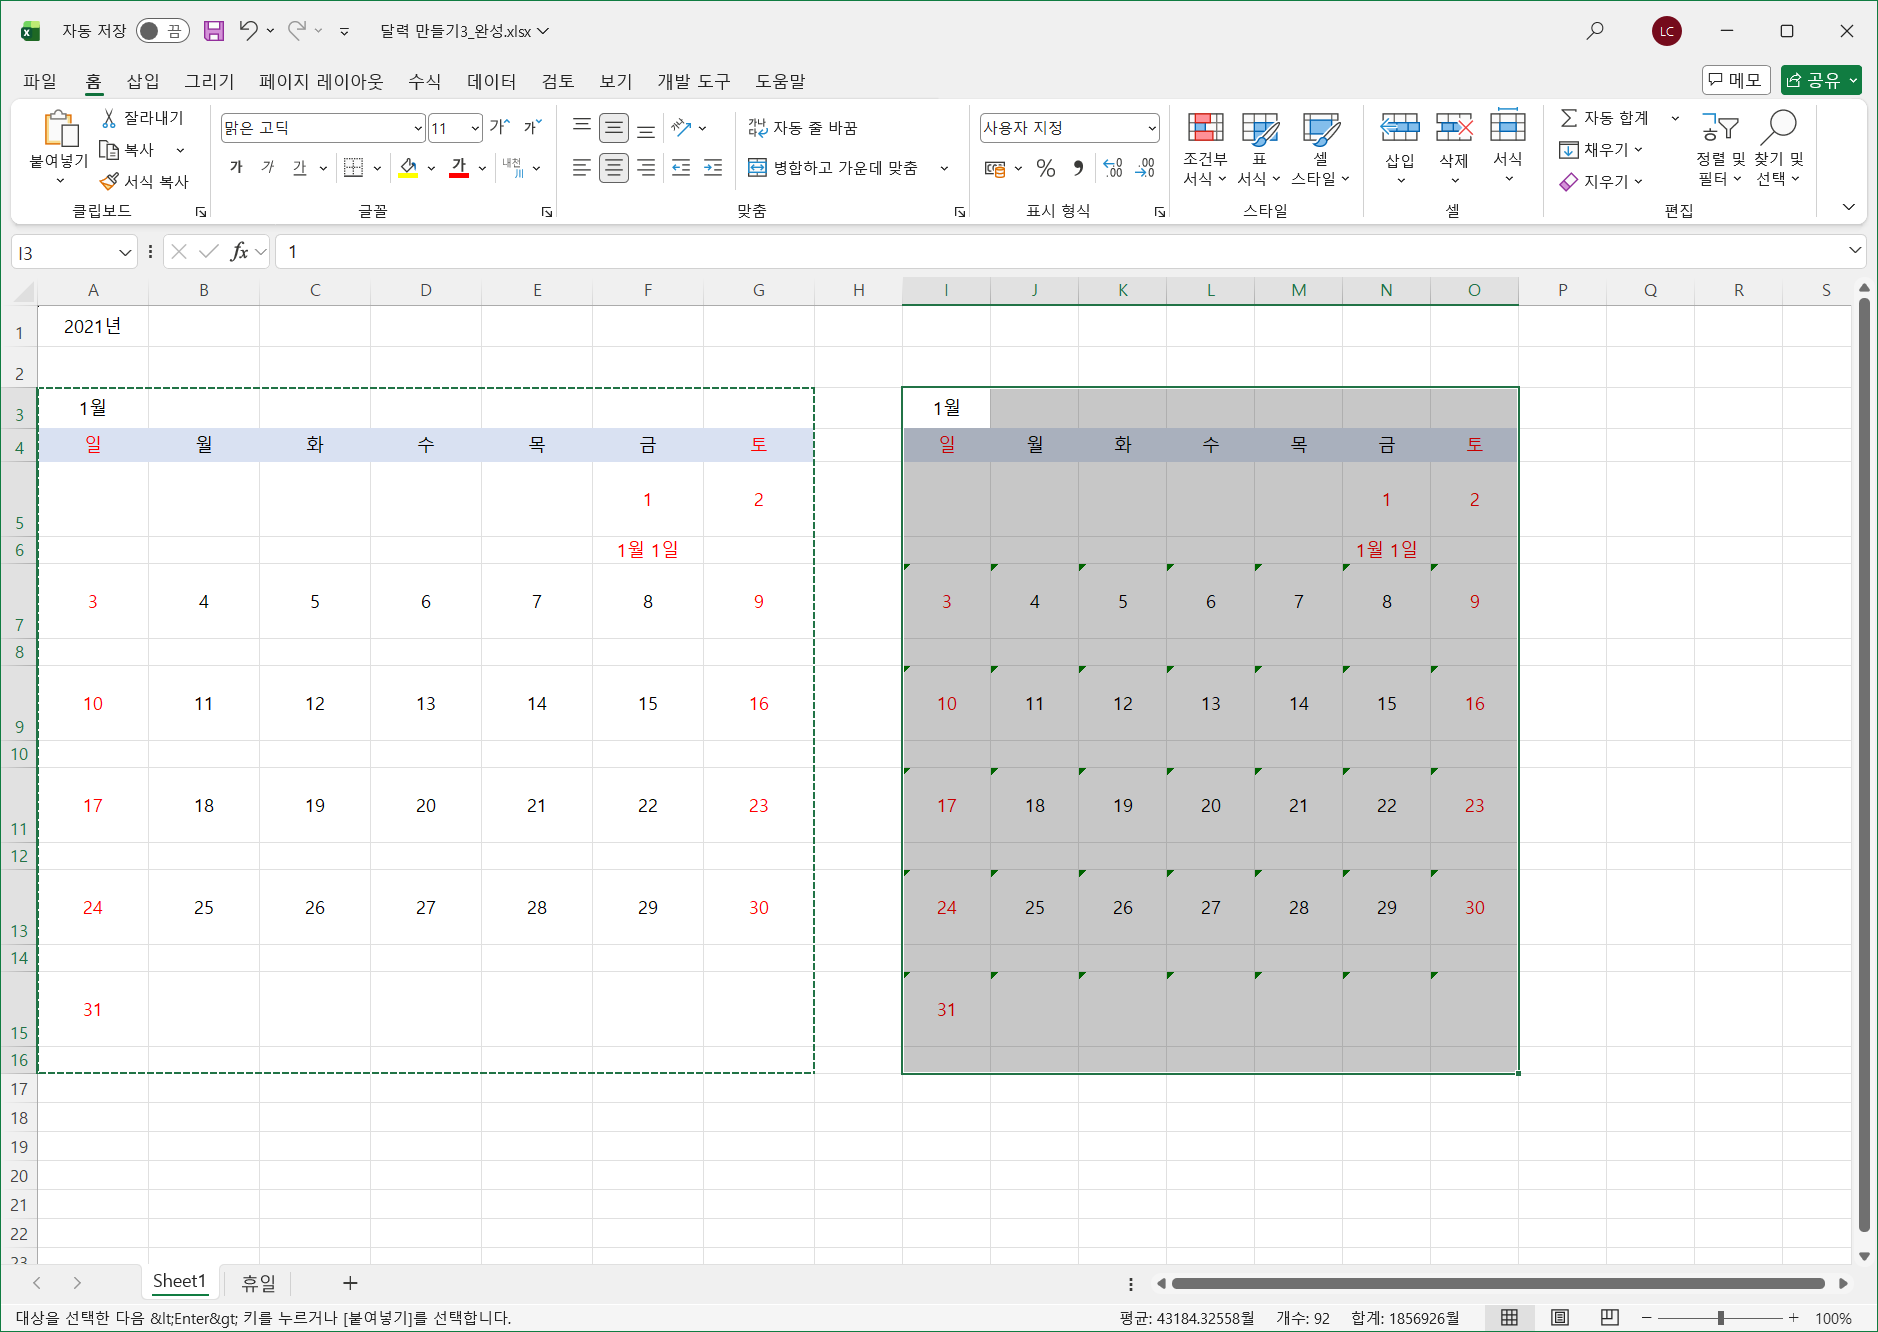The height and width of the screenshot is (1332, 1878).
Task: Decrease decimal places
Action: (x=1145, y=168)
